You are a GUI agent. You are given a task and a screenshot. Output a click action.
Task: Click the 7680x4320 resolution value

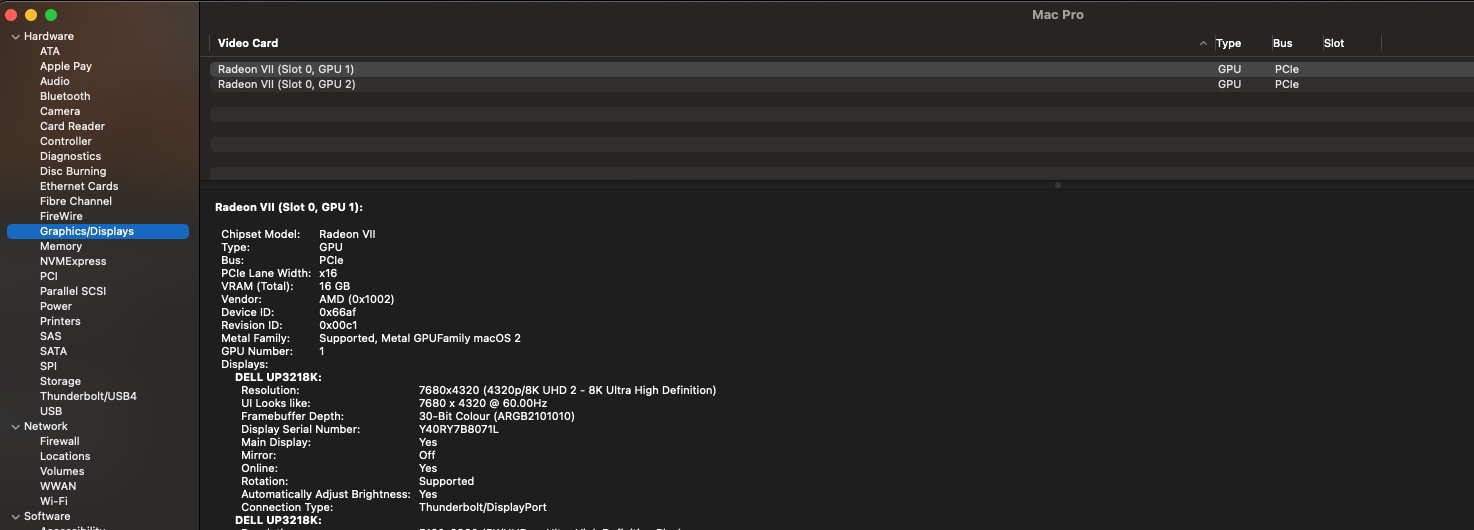pos(567,390)
